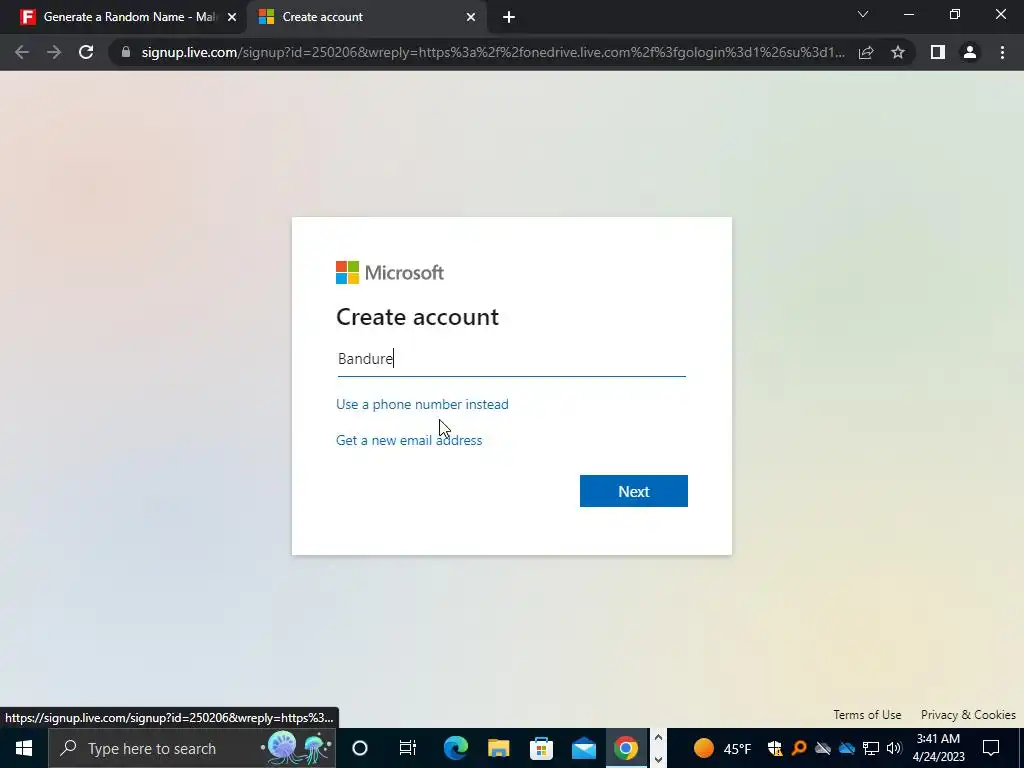The width and height of the screenshot is (1024, 768).
Task: Open the browser side panel
Action: pyautogui.click(x=938, y=52)
